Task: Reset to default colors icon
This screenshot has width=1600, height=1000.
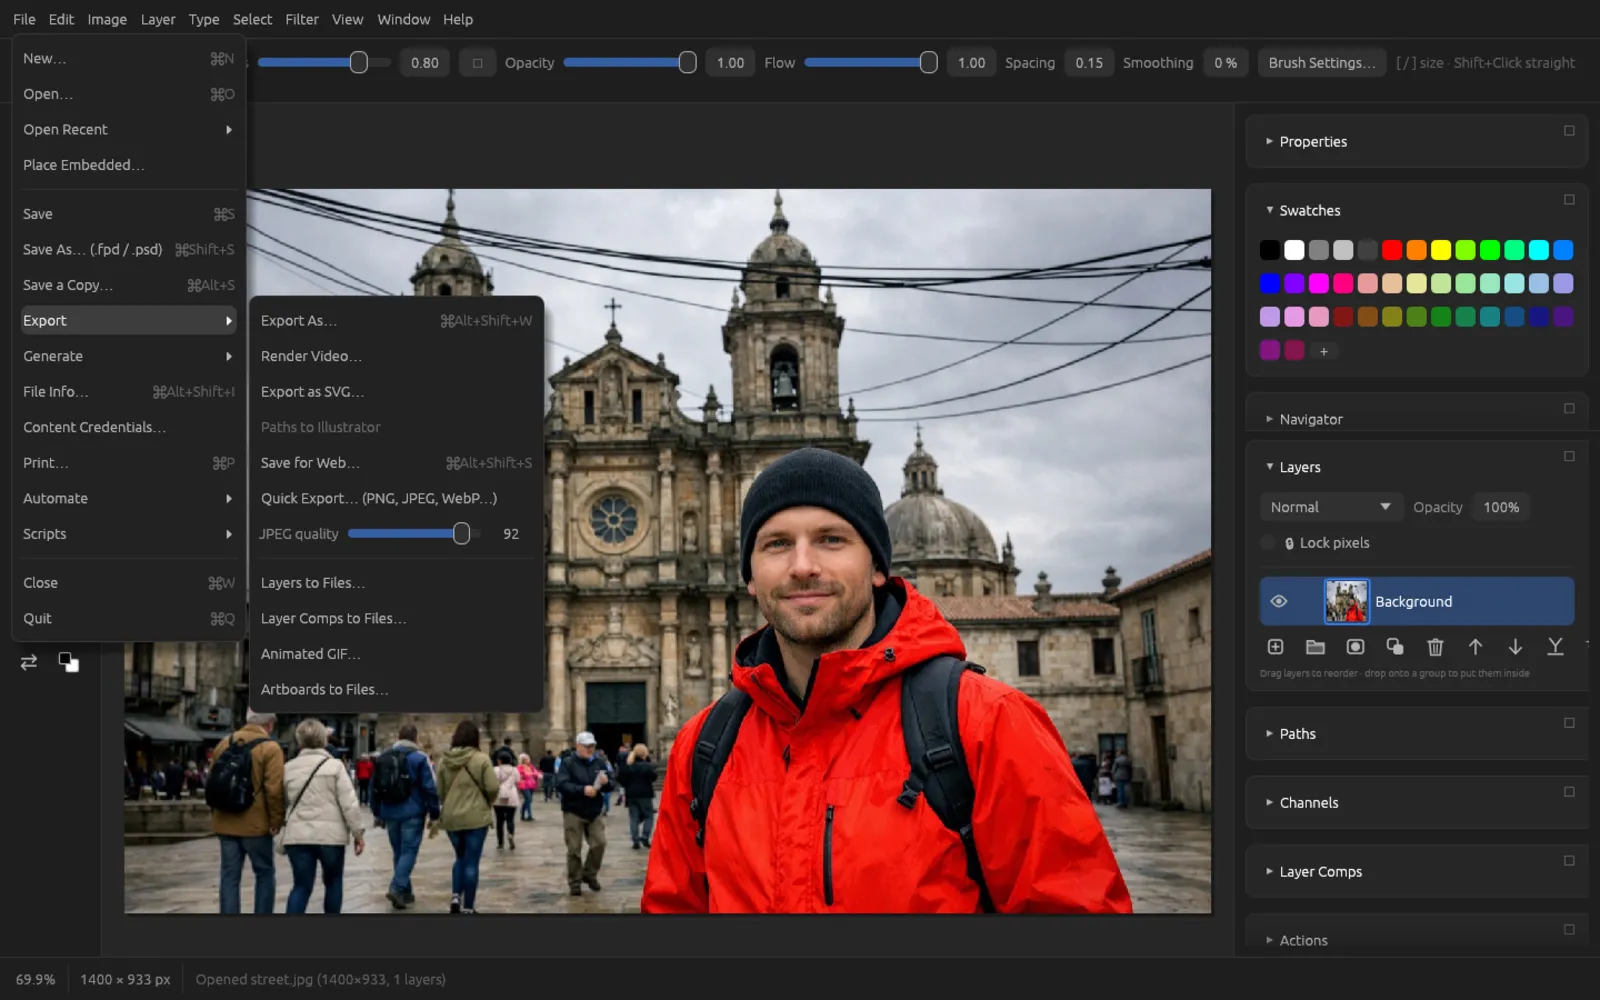Action: click(68, 662)
